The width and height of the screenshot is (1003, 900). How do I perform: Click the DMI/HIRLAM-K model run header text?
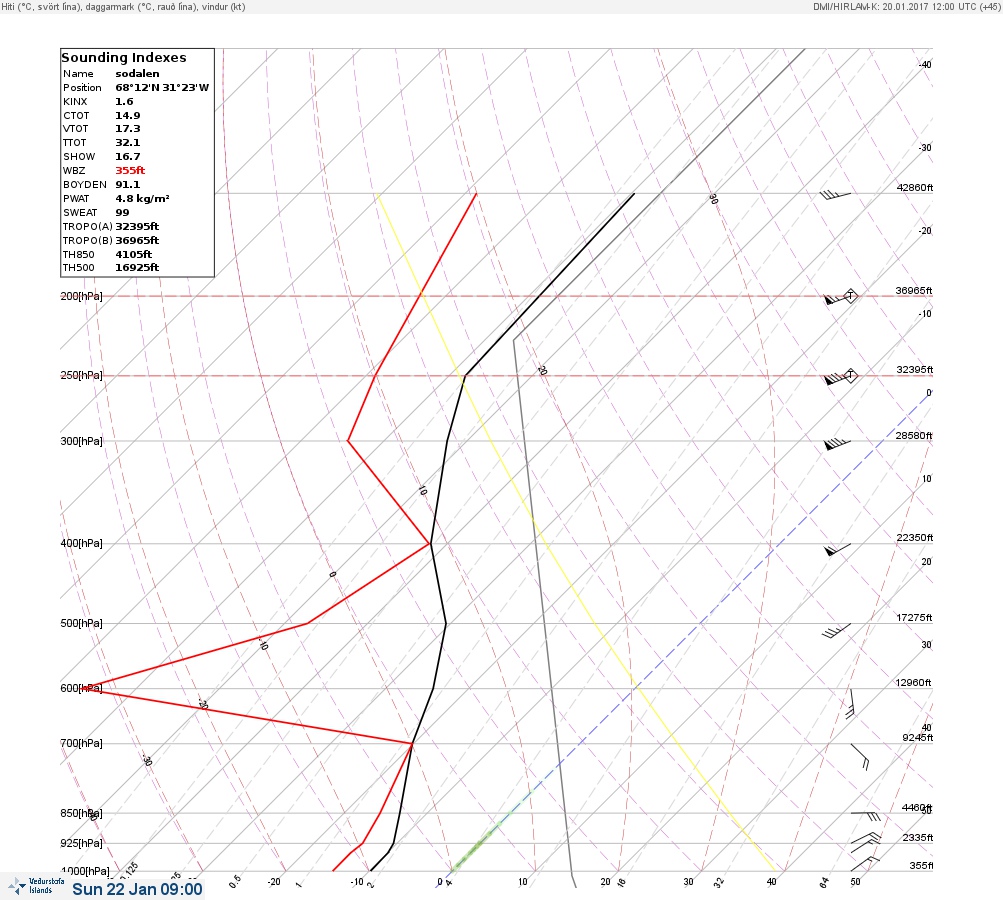(x=906, y=6)
